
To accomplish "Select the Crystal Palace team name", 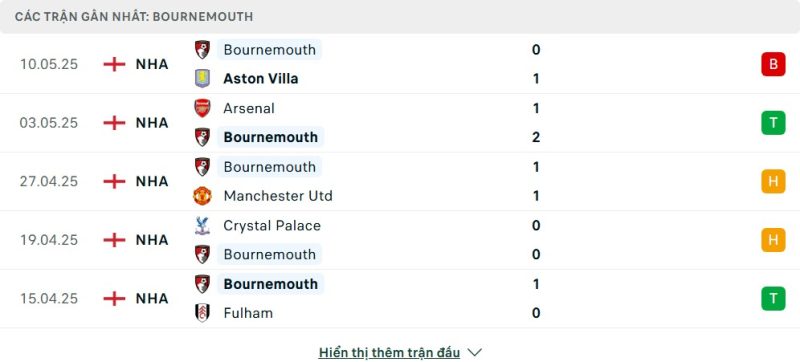I will (272, 225).
